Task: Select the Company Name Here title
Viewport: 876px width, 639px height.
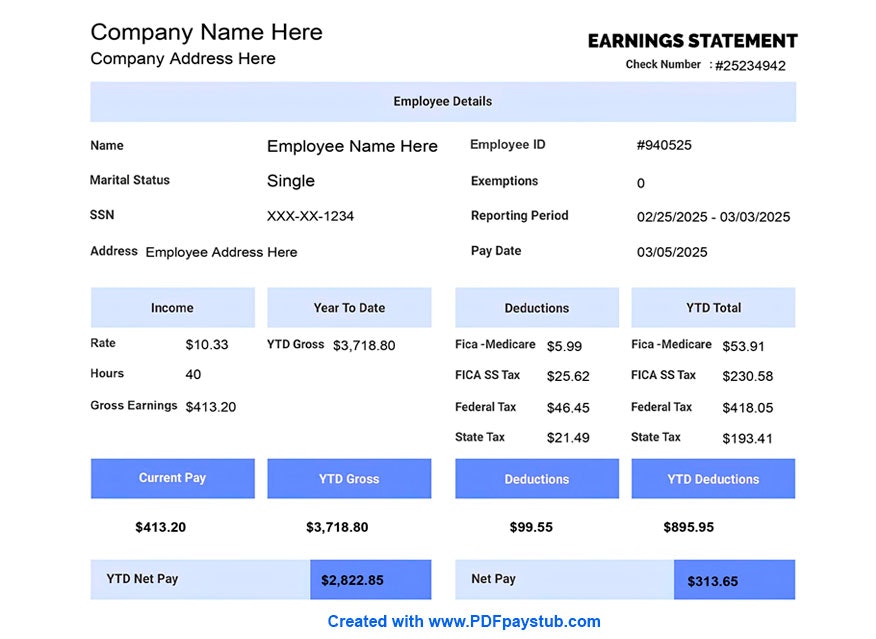Action: 206,32
